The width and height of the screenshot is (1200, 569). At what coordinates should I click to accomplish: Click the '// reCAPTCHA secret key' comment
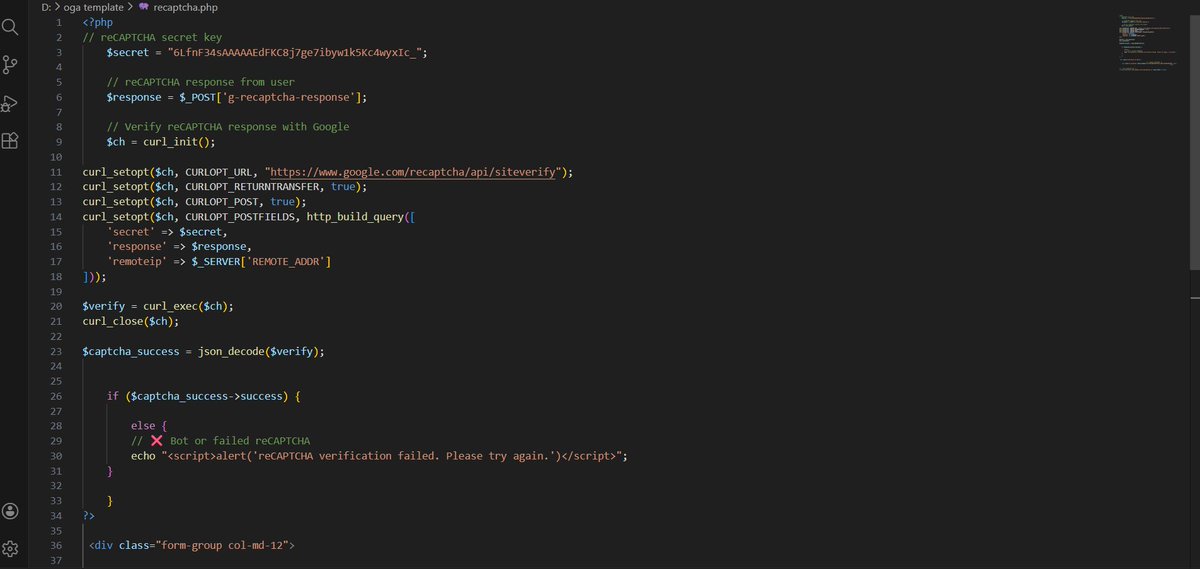point(152,37)
